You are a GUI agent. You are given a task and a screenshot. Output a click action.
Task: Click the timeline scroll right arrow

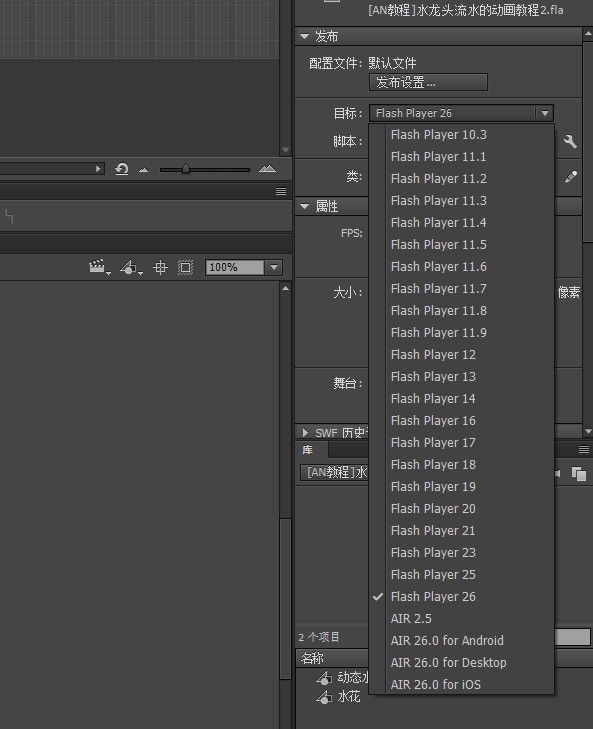(98, 169)
